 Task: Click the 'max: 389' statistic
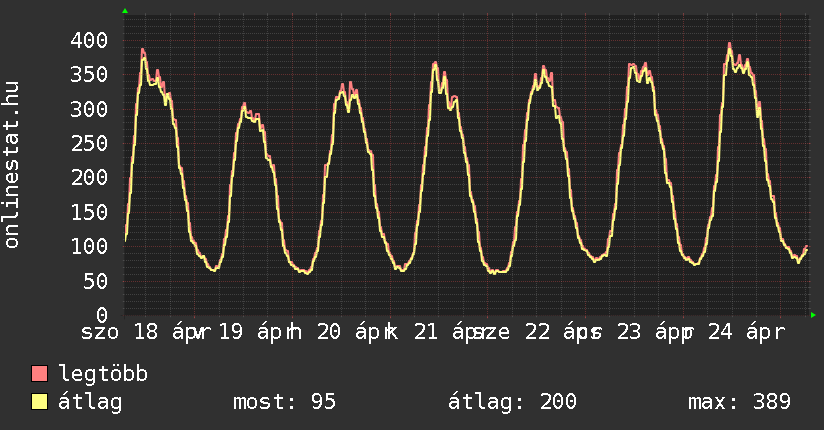click(739, 402)
